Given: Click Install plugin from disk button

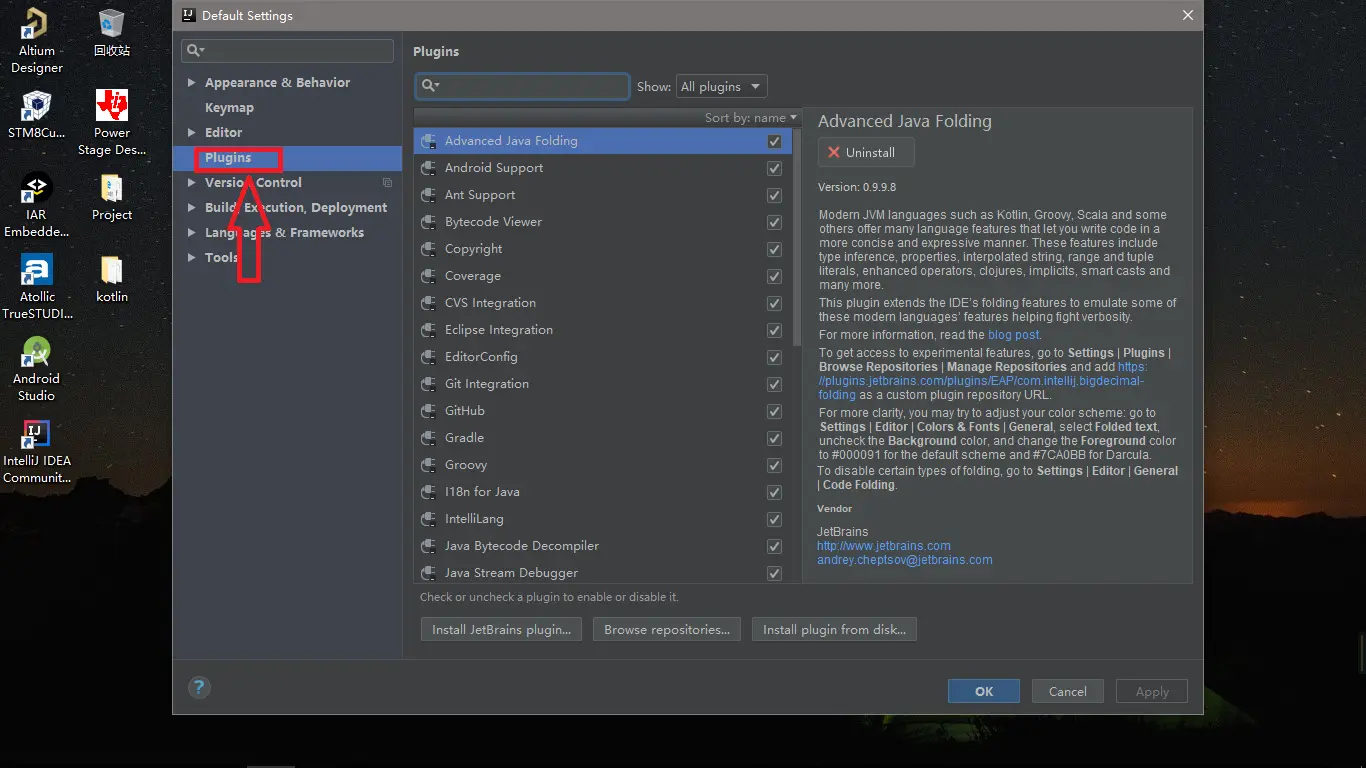Looking at the screenshot, I should click(834, 630).
